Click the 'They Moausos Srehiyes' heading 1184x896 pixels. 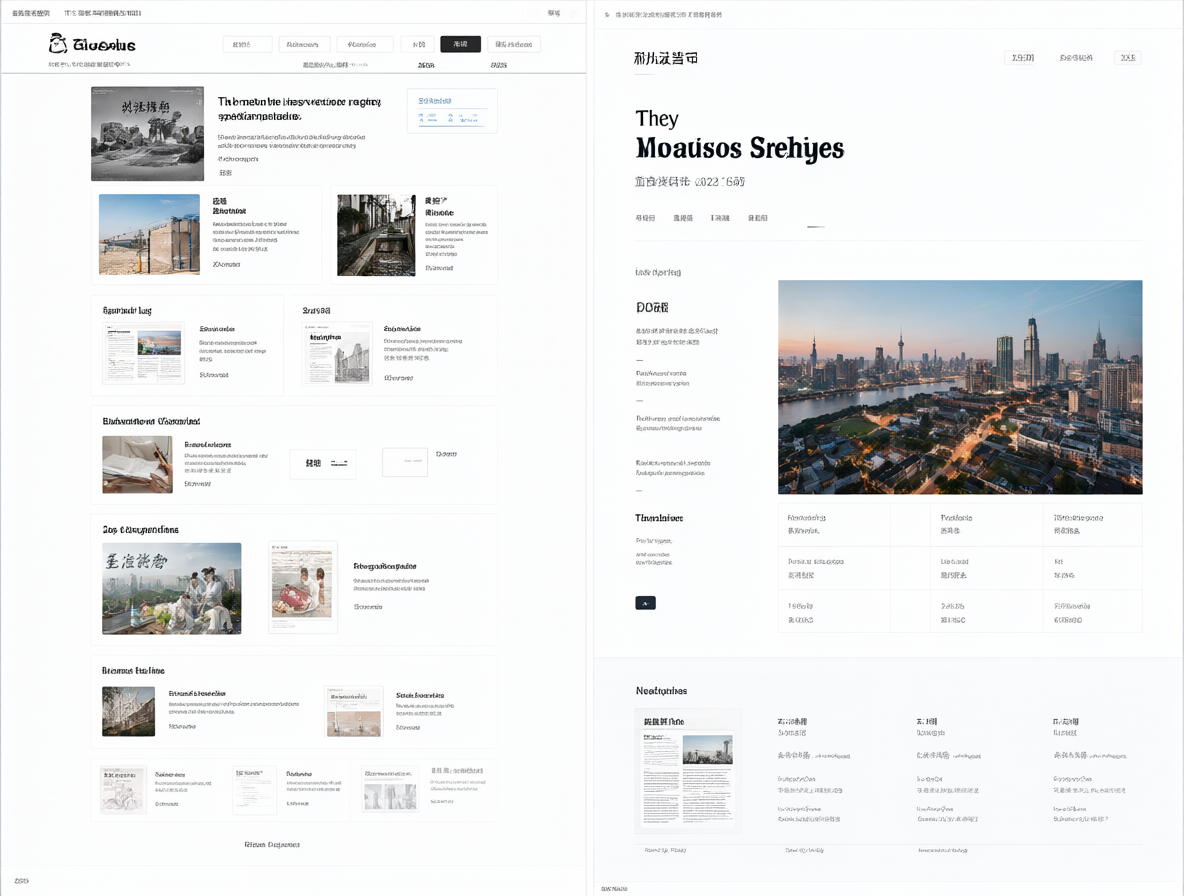pos(739,136)
